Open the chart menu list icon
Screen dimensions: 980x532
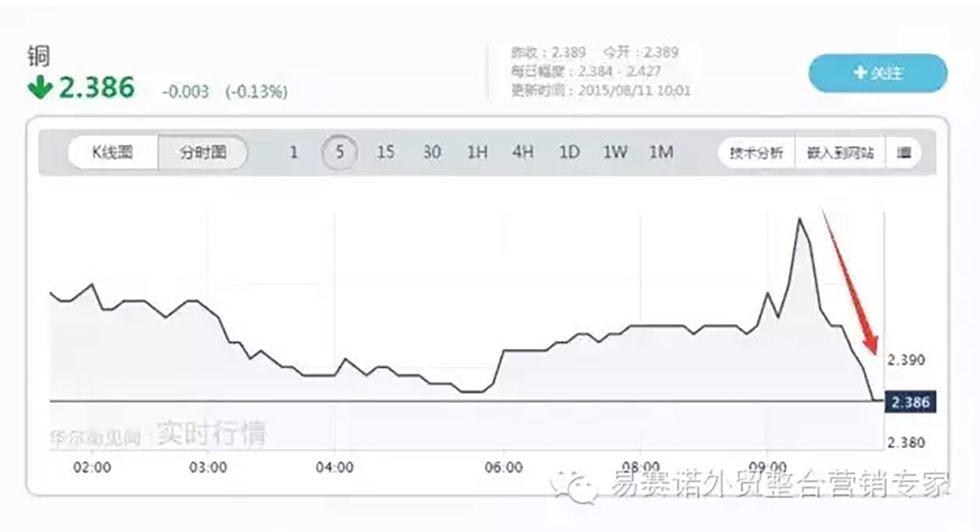click(904, 153)
